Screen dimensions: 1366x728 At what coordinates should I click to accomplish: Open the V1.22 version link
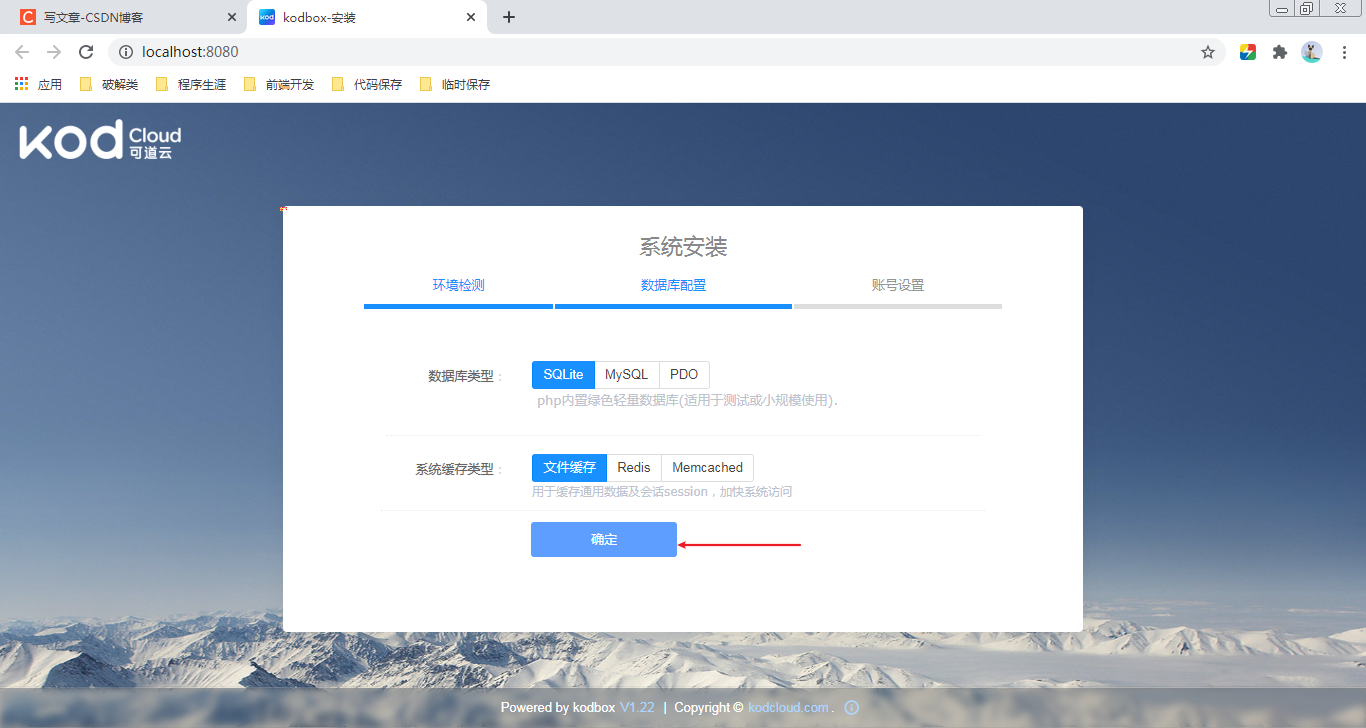[x=637, y=707]
